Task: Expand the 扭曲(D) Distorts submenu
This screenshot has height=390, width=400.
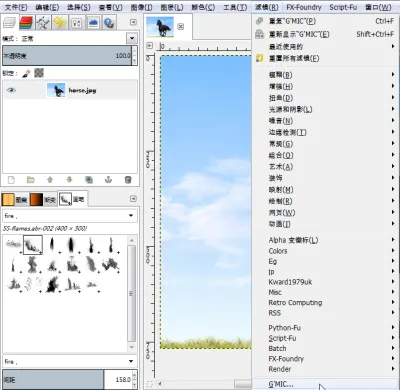Action: coord(325,98)
